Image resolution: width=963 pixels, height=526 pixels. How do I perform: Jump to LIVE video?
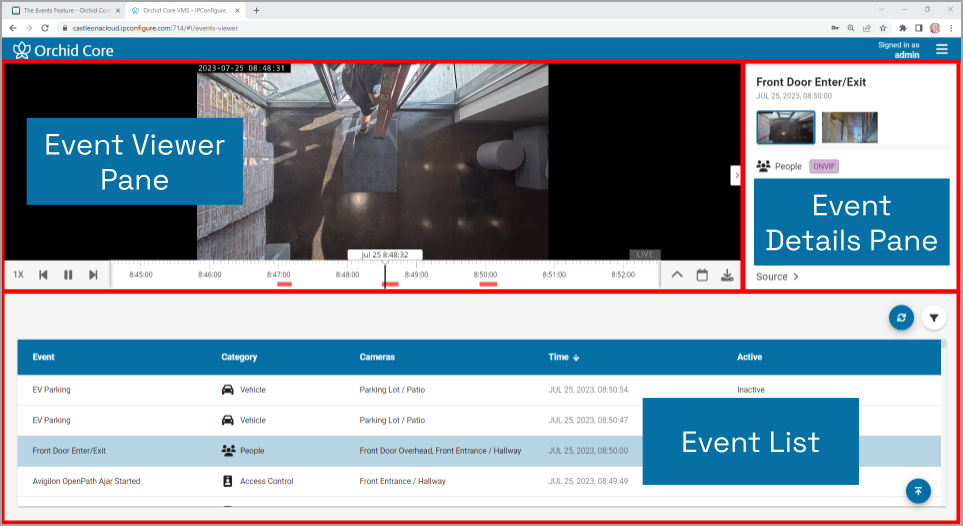(x=645, y=254)
